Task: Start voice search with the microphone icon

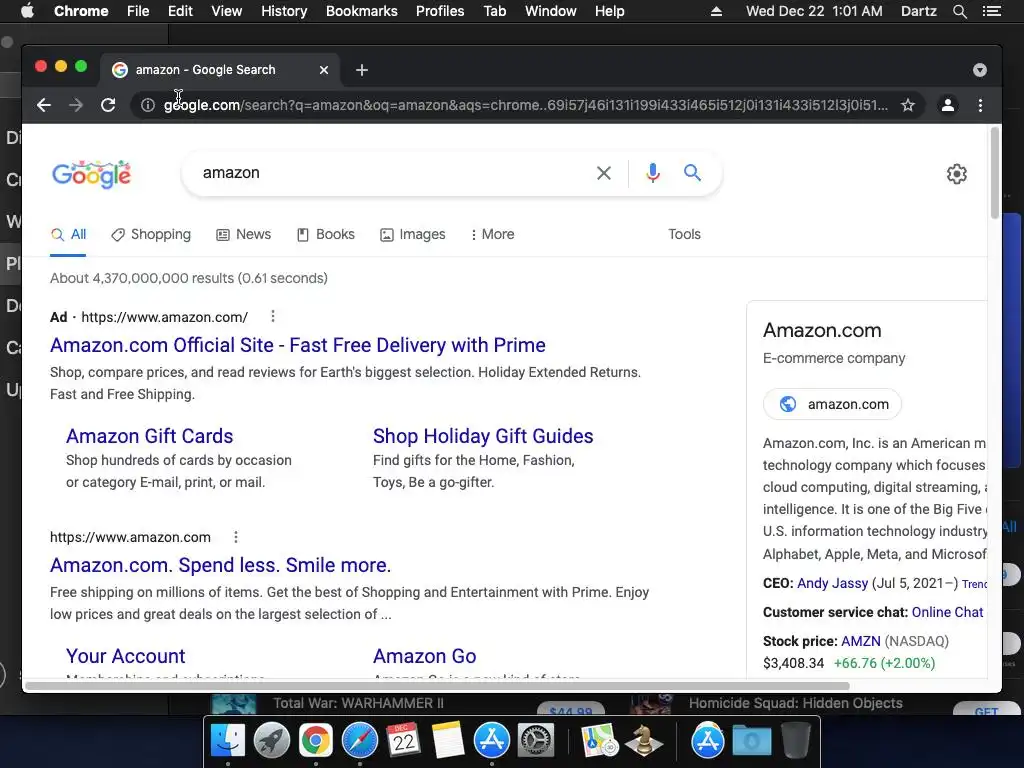Action: pyautogui.click(x=652, y=173)
